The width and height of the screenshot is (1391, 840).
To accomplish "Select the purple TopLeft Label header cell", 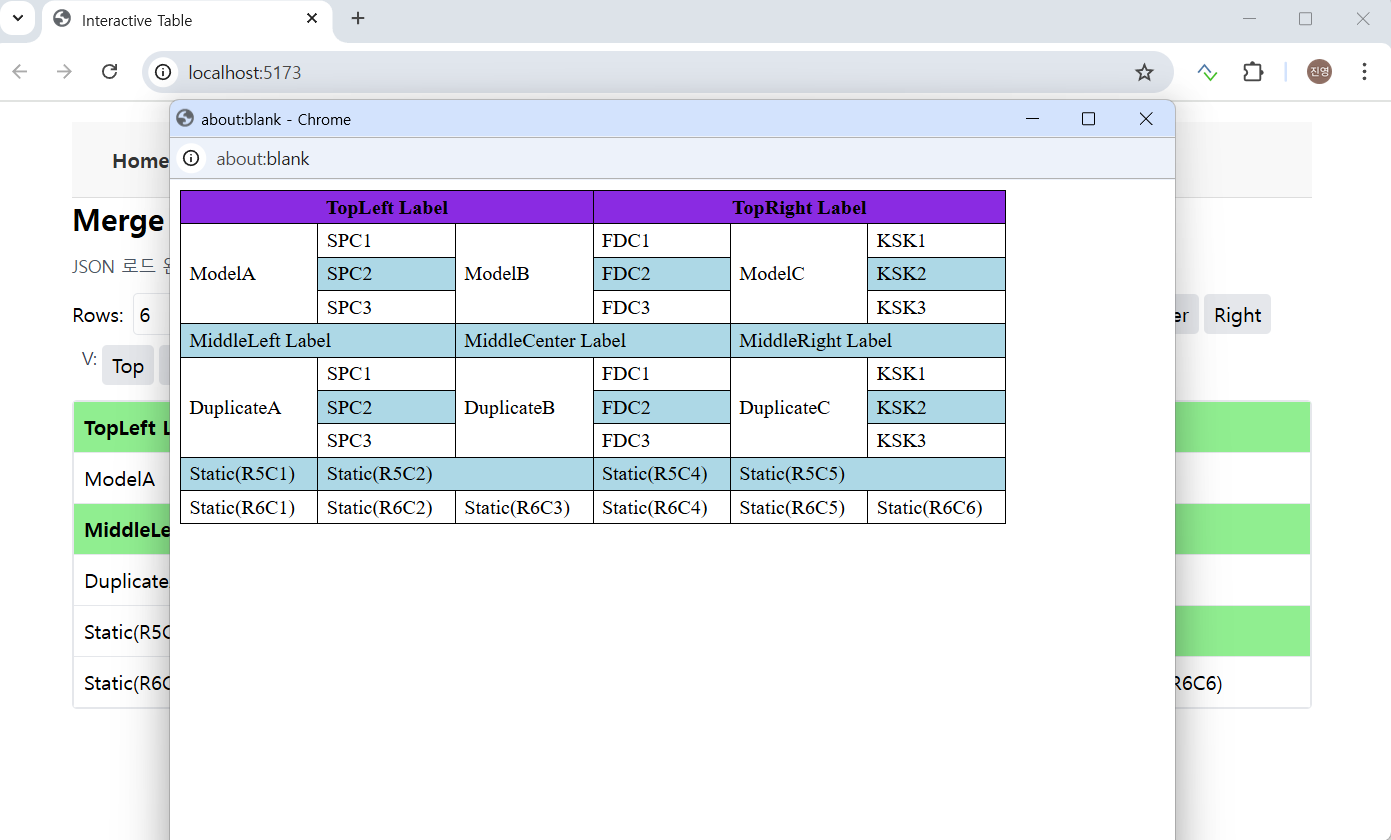I will click(x=386, y=208).
